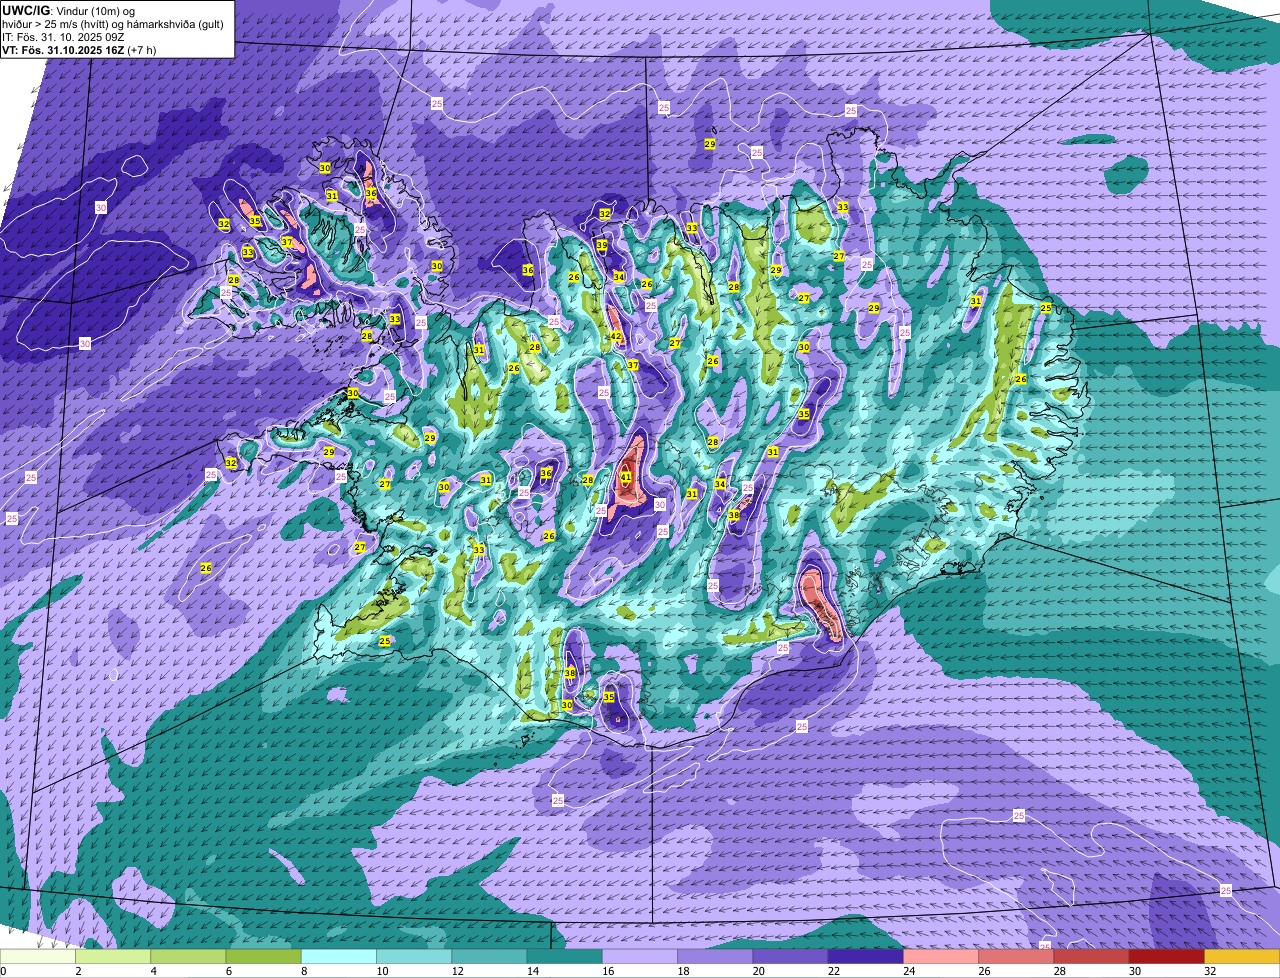Viewport: 1280px width, 978px height.
Task: Pick the 30–32 m/s dark red legend swatch
Action: coord(1166,956)
